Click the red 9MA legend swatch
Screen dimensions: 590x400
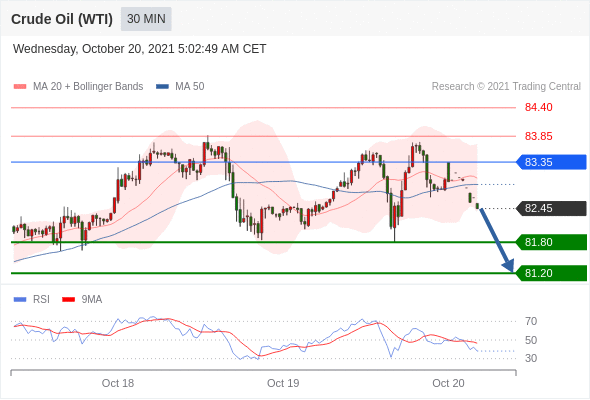click(68, 300)
